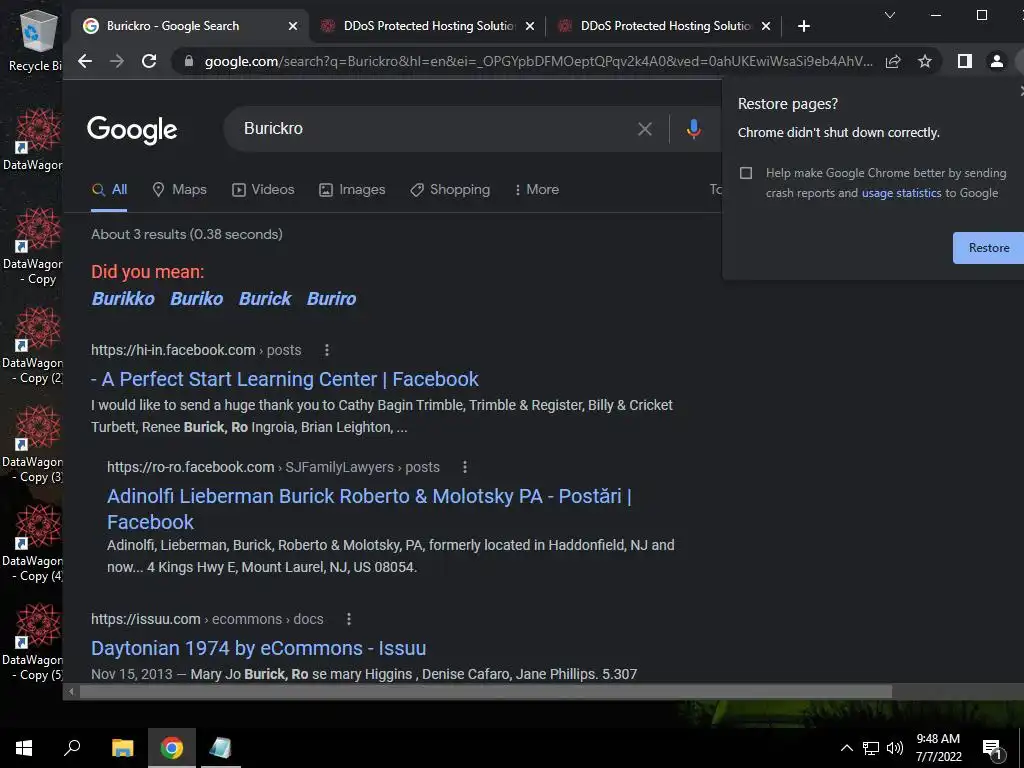Open the share page icon in address bar
The image size is (1024, 768).
tap(893, 61)
